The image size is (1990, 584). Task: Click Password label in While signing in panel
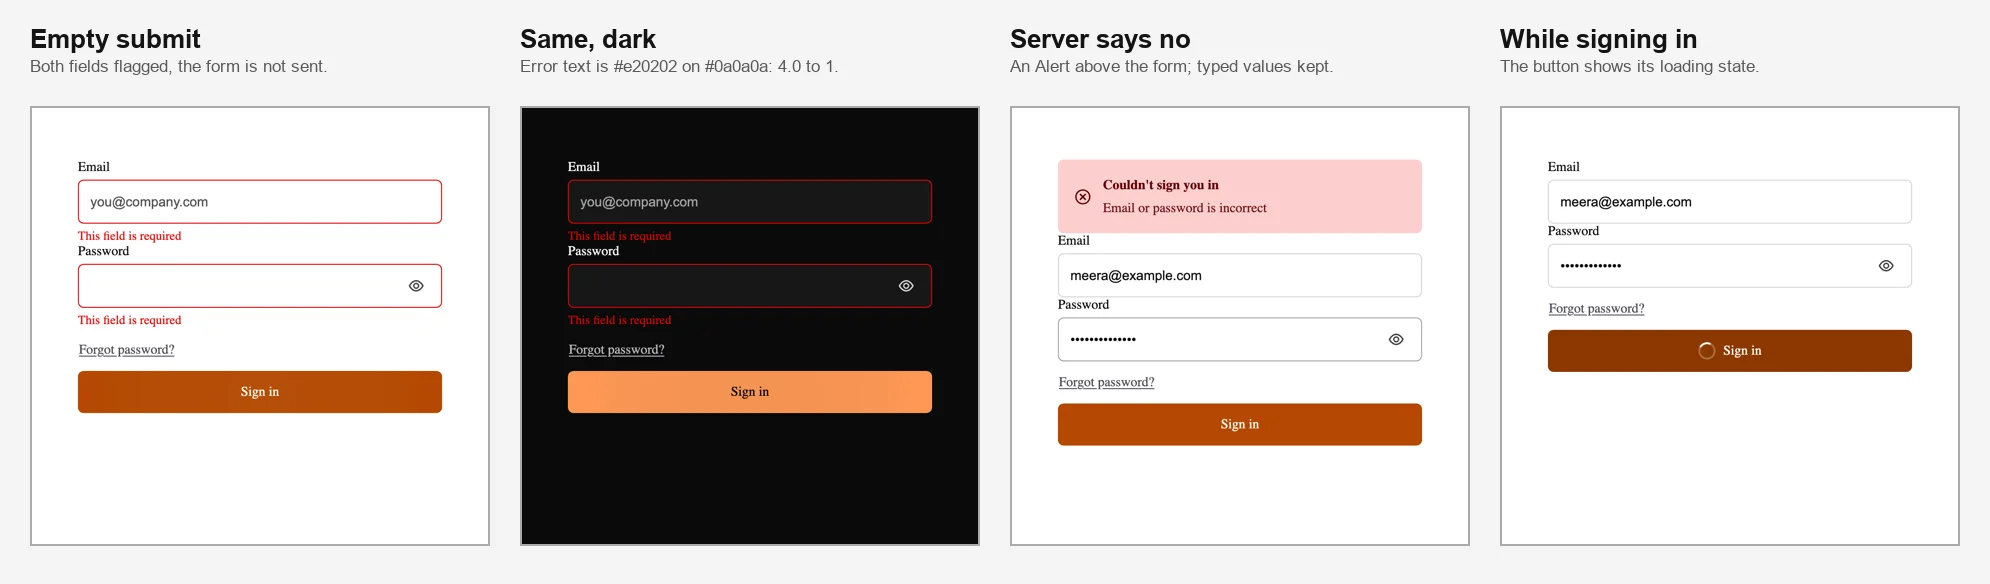click(x=1574, y=231)
